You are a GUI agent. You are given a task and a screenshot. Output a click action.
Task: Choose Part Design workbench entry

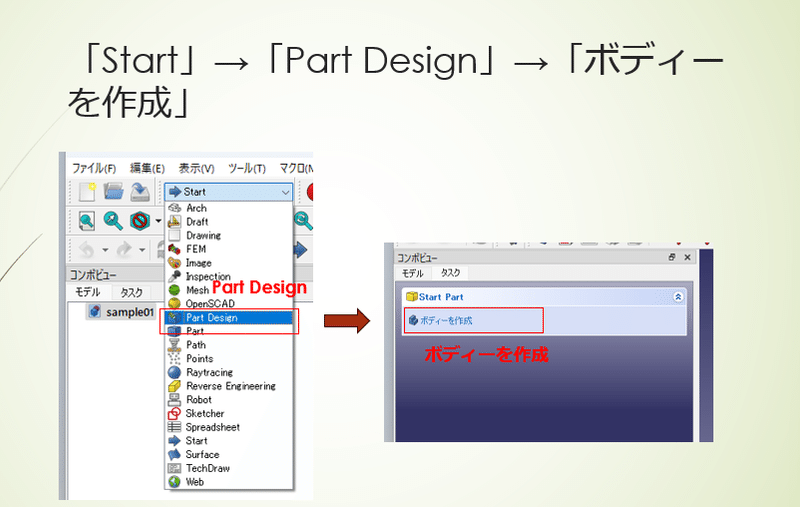(x=229, y=318)
